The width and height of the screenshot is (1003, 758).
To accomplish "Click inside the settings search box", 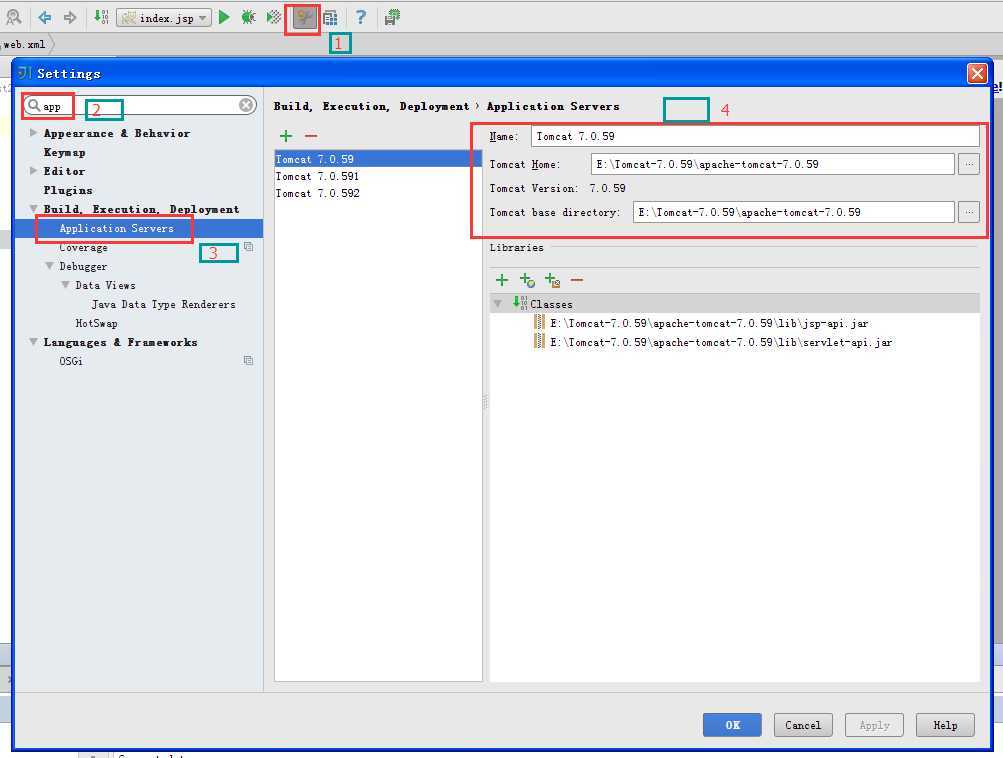I will (x=139, y=105).
